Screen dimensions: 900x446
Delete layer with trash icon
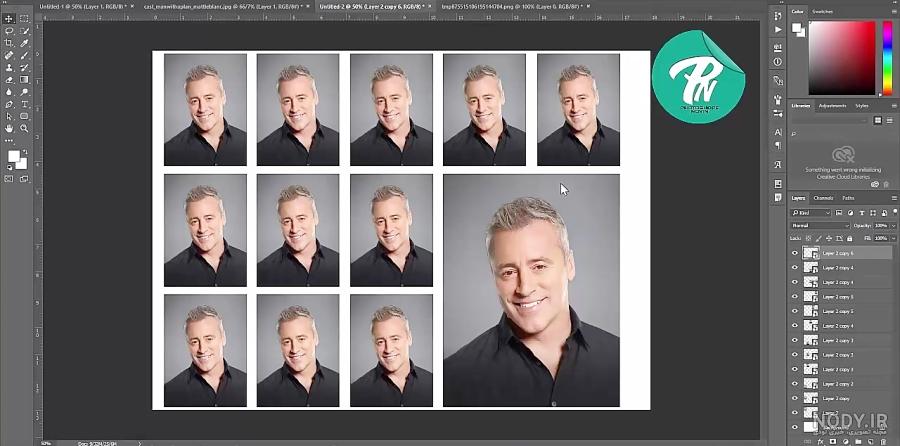(x=884, y=441)
